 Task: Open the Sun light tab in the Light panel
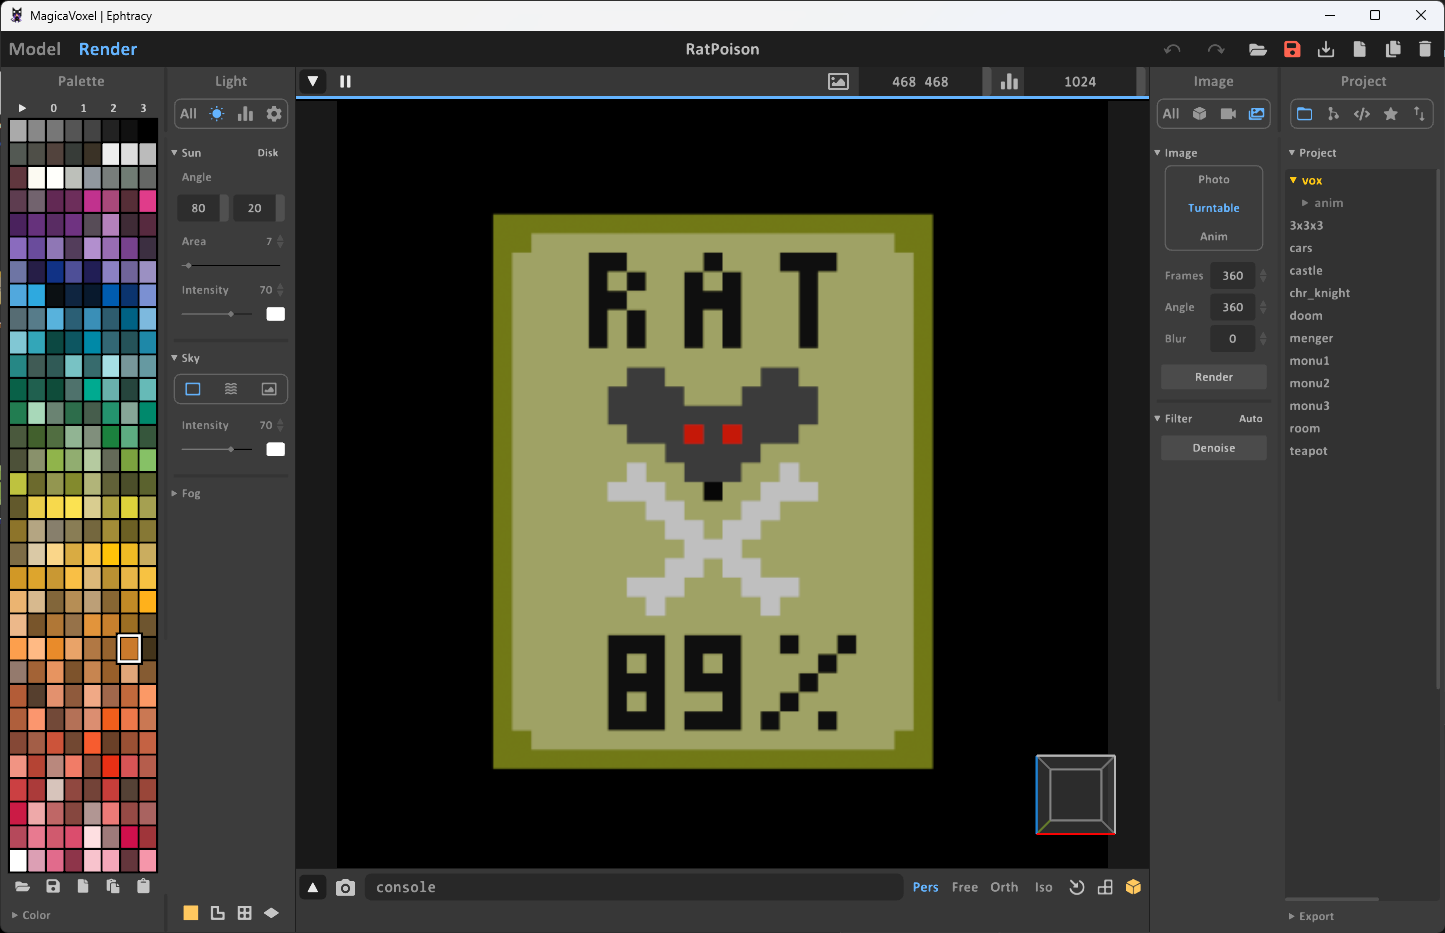click(216, 113)
